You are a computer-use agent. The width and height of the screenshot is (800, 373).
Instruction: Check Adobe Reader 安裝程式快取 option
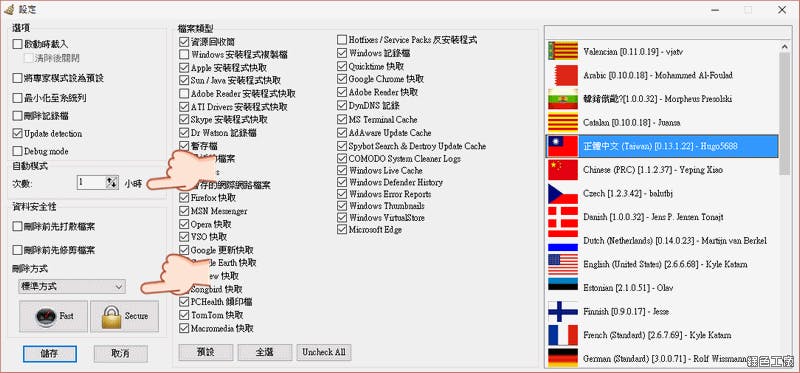[x=184, y=94]
